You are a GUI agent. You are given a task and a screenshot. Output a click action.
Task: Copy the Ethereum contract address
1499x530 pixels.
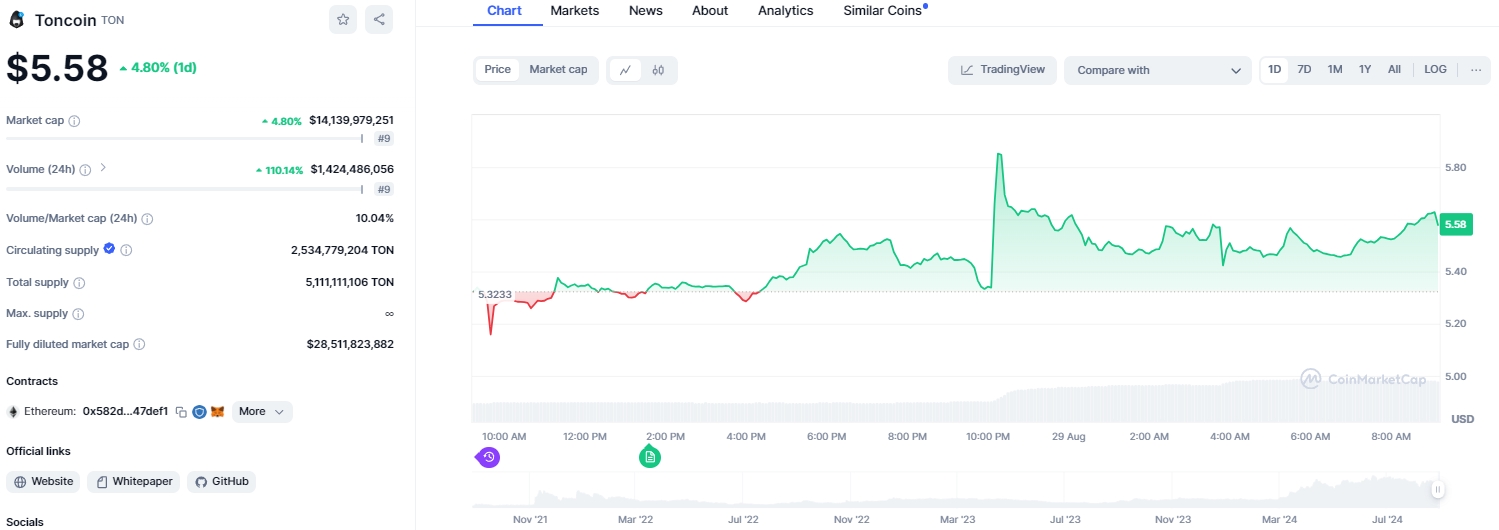click(x=181, y=412)
